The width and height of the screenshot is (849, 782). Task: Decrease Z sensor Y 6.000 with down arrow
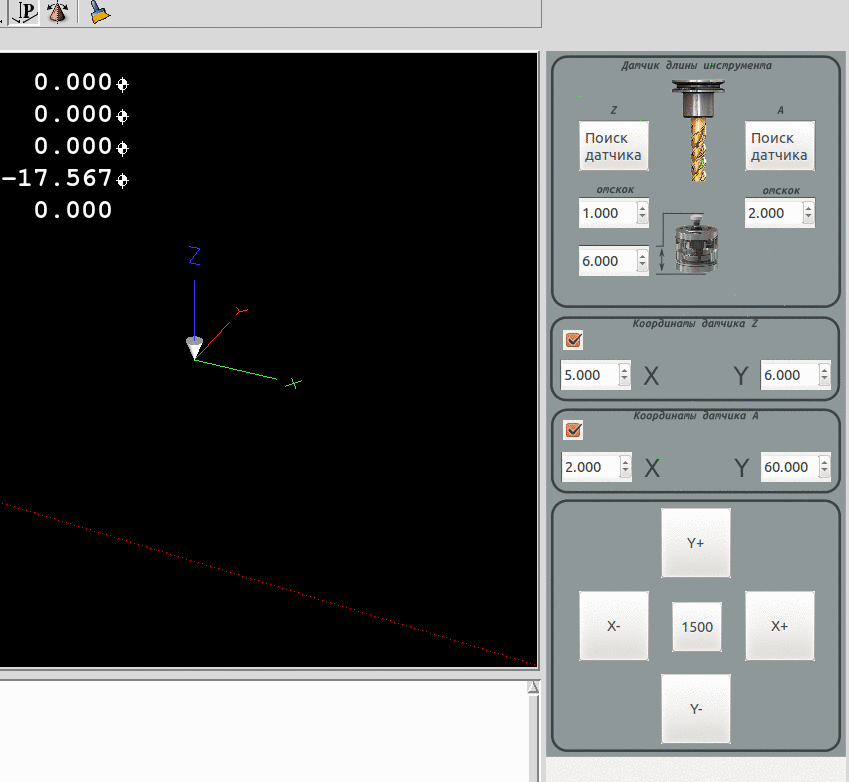(824, 381)
